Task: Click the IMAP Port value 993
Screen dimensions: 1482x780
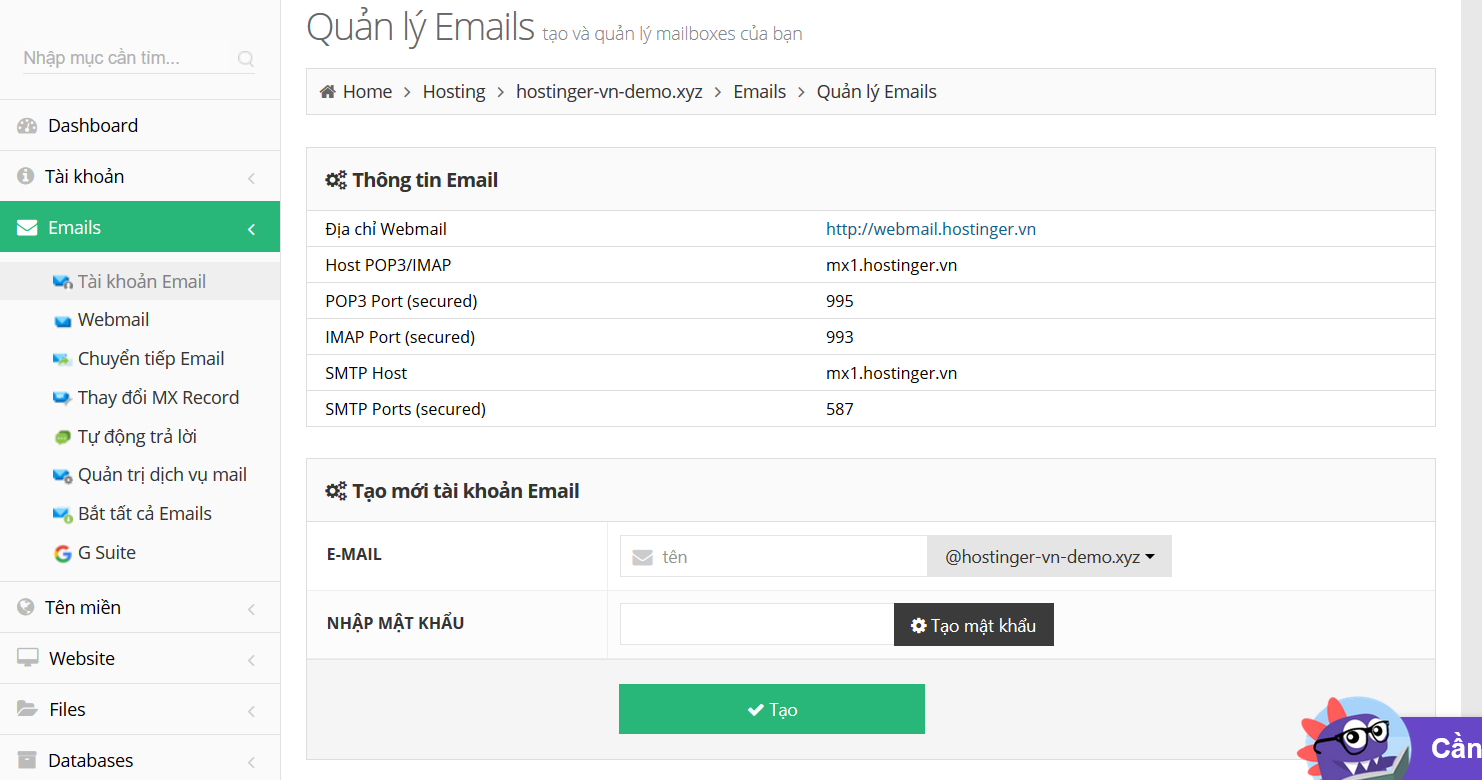Action: pyautogui.click(x=840, y=337)
